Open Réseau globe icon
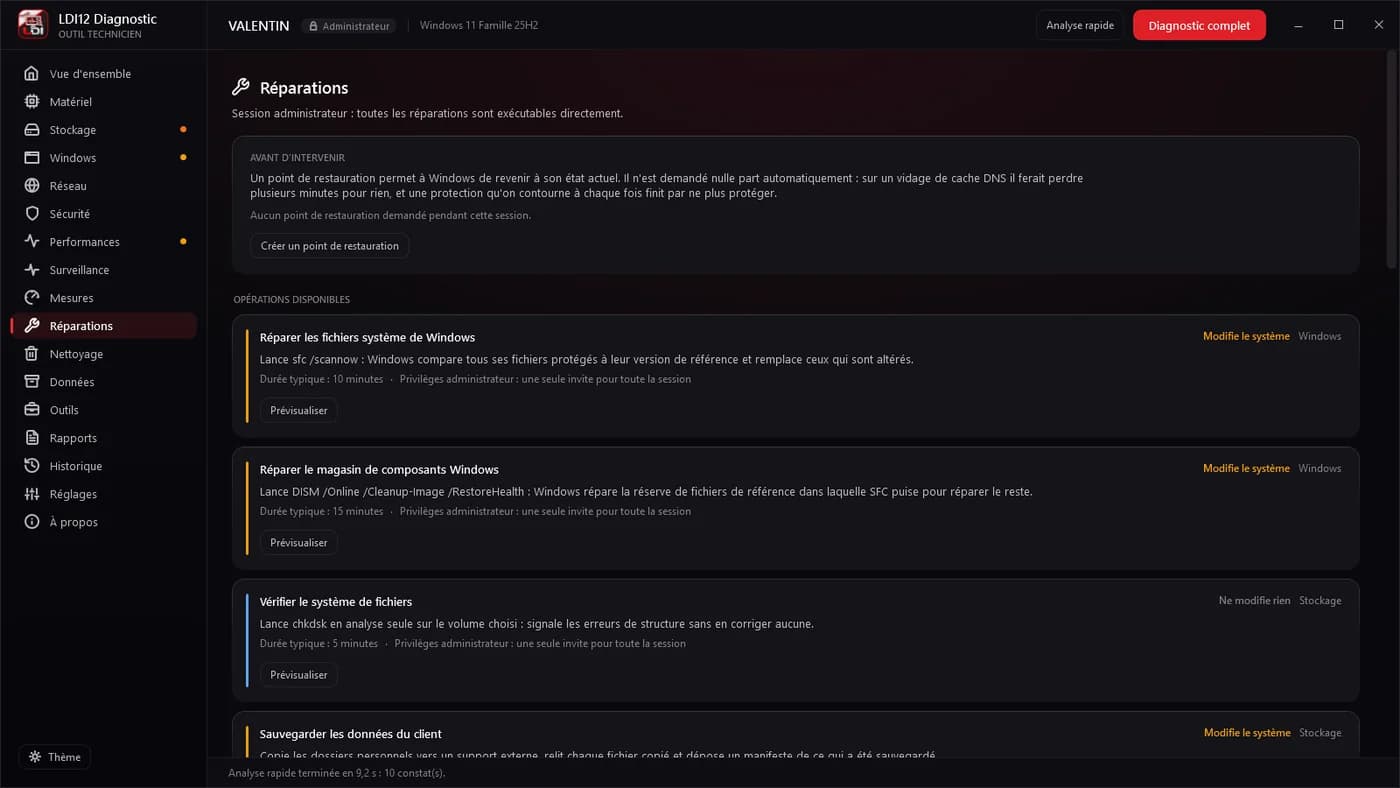 click(x=32, y=186)
